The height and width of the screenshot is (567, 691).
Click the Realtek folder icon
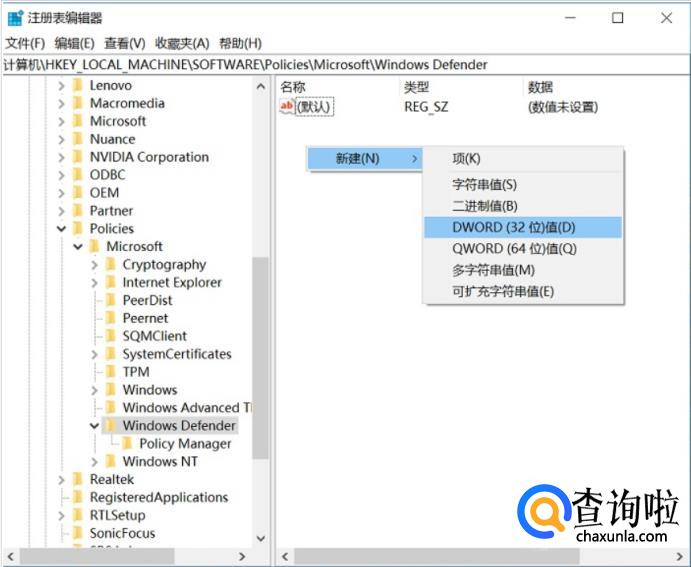point(77,480)
